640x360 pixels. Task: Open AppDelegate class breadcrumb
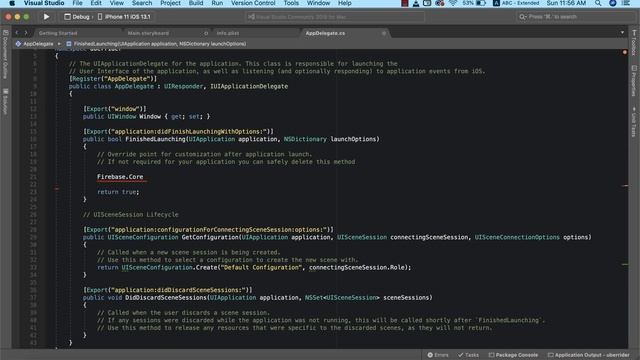35,44
